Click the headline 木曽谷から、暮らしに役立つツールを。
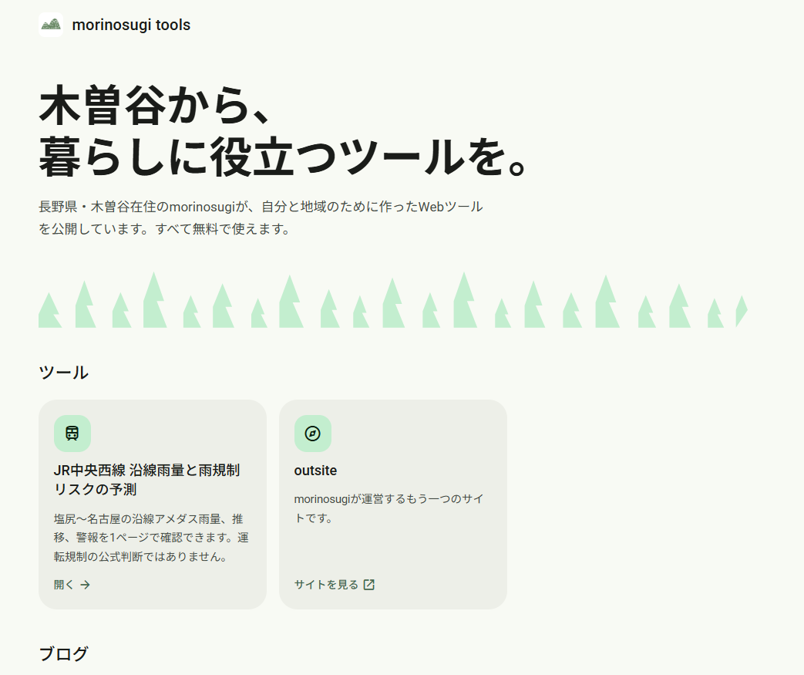Screen dimensions: 804x675 tap(284, 131)
